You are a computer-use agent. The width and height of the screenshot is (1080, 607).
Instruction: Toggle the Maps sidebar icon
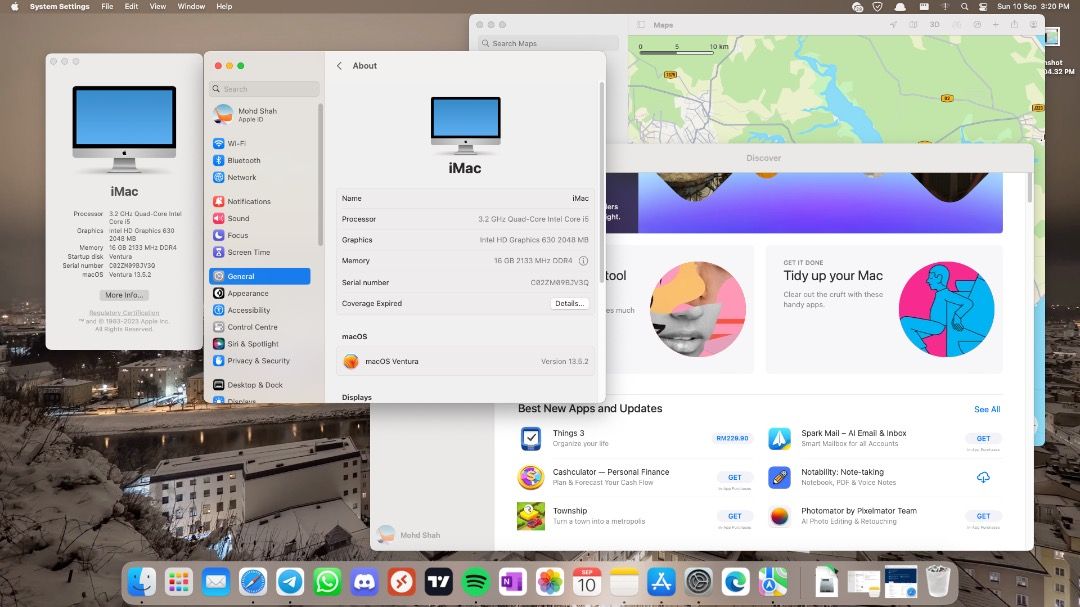641,25
